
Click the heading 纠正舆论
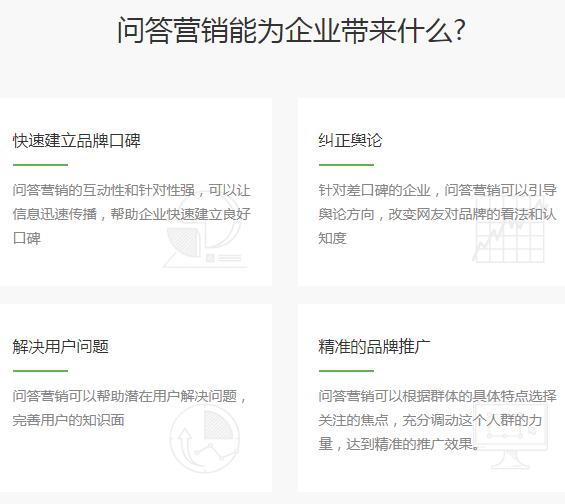[350, 141]
